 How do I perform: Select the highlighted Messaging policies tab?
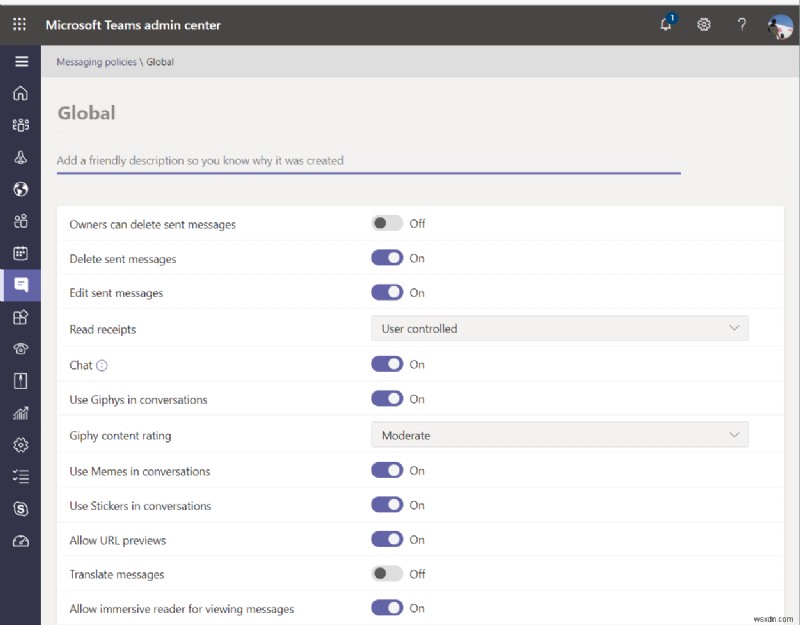click(20, 285)
